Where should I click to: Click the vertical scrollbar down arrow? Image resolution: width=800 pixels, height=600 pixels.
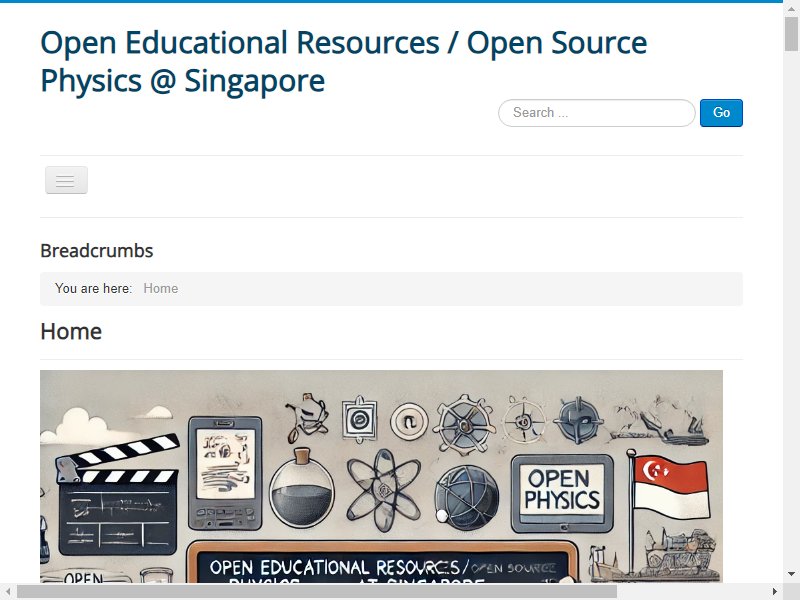pyautogui.click(x=791, y=574)
